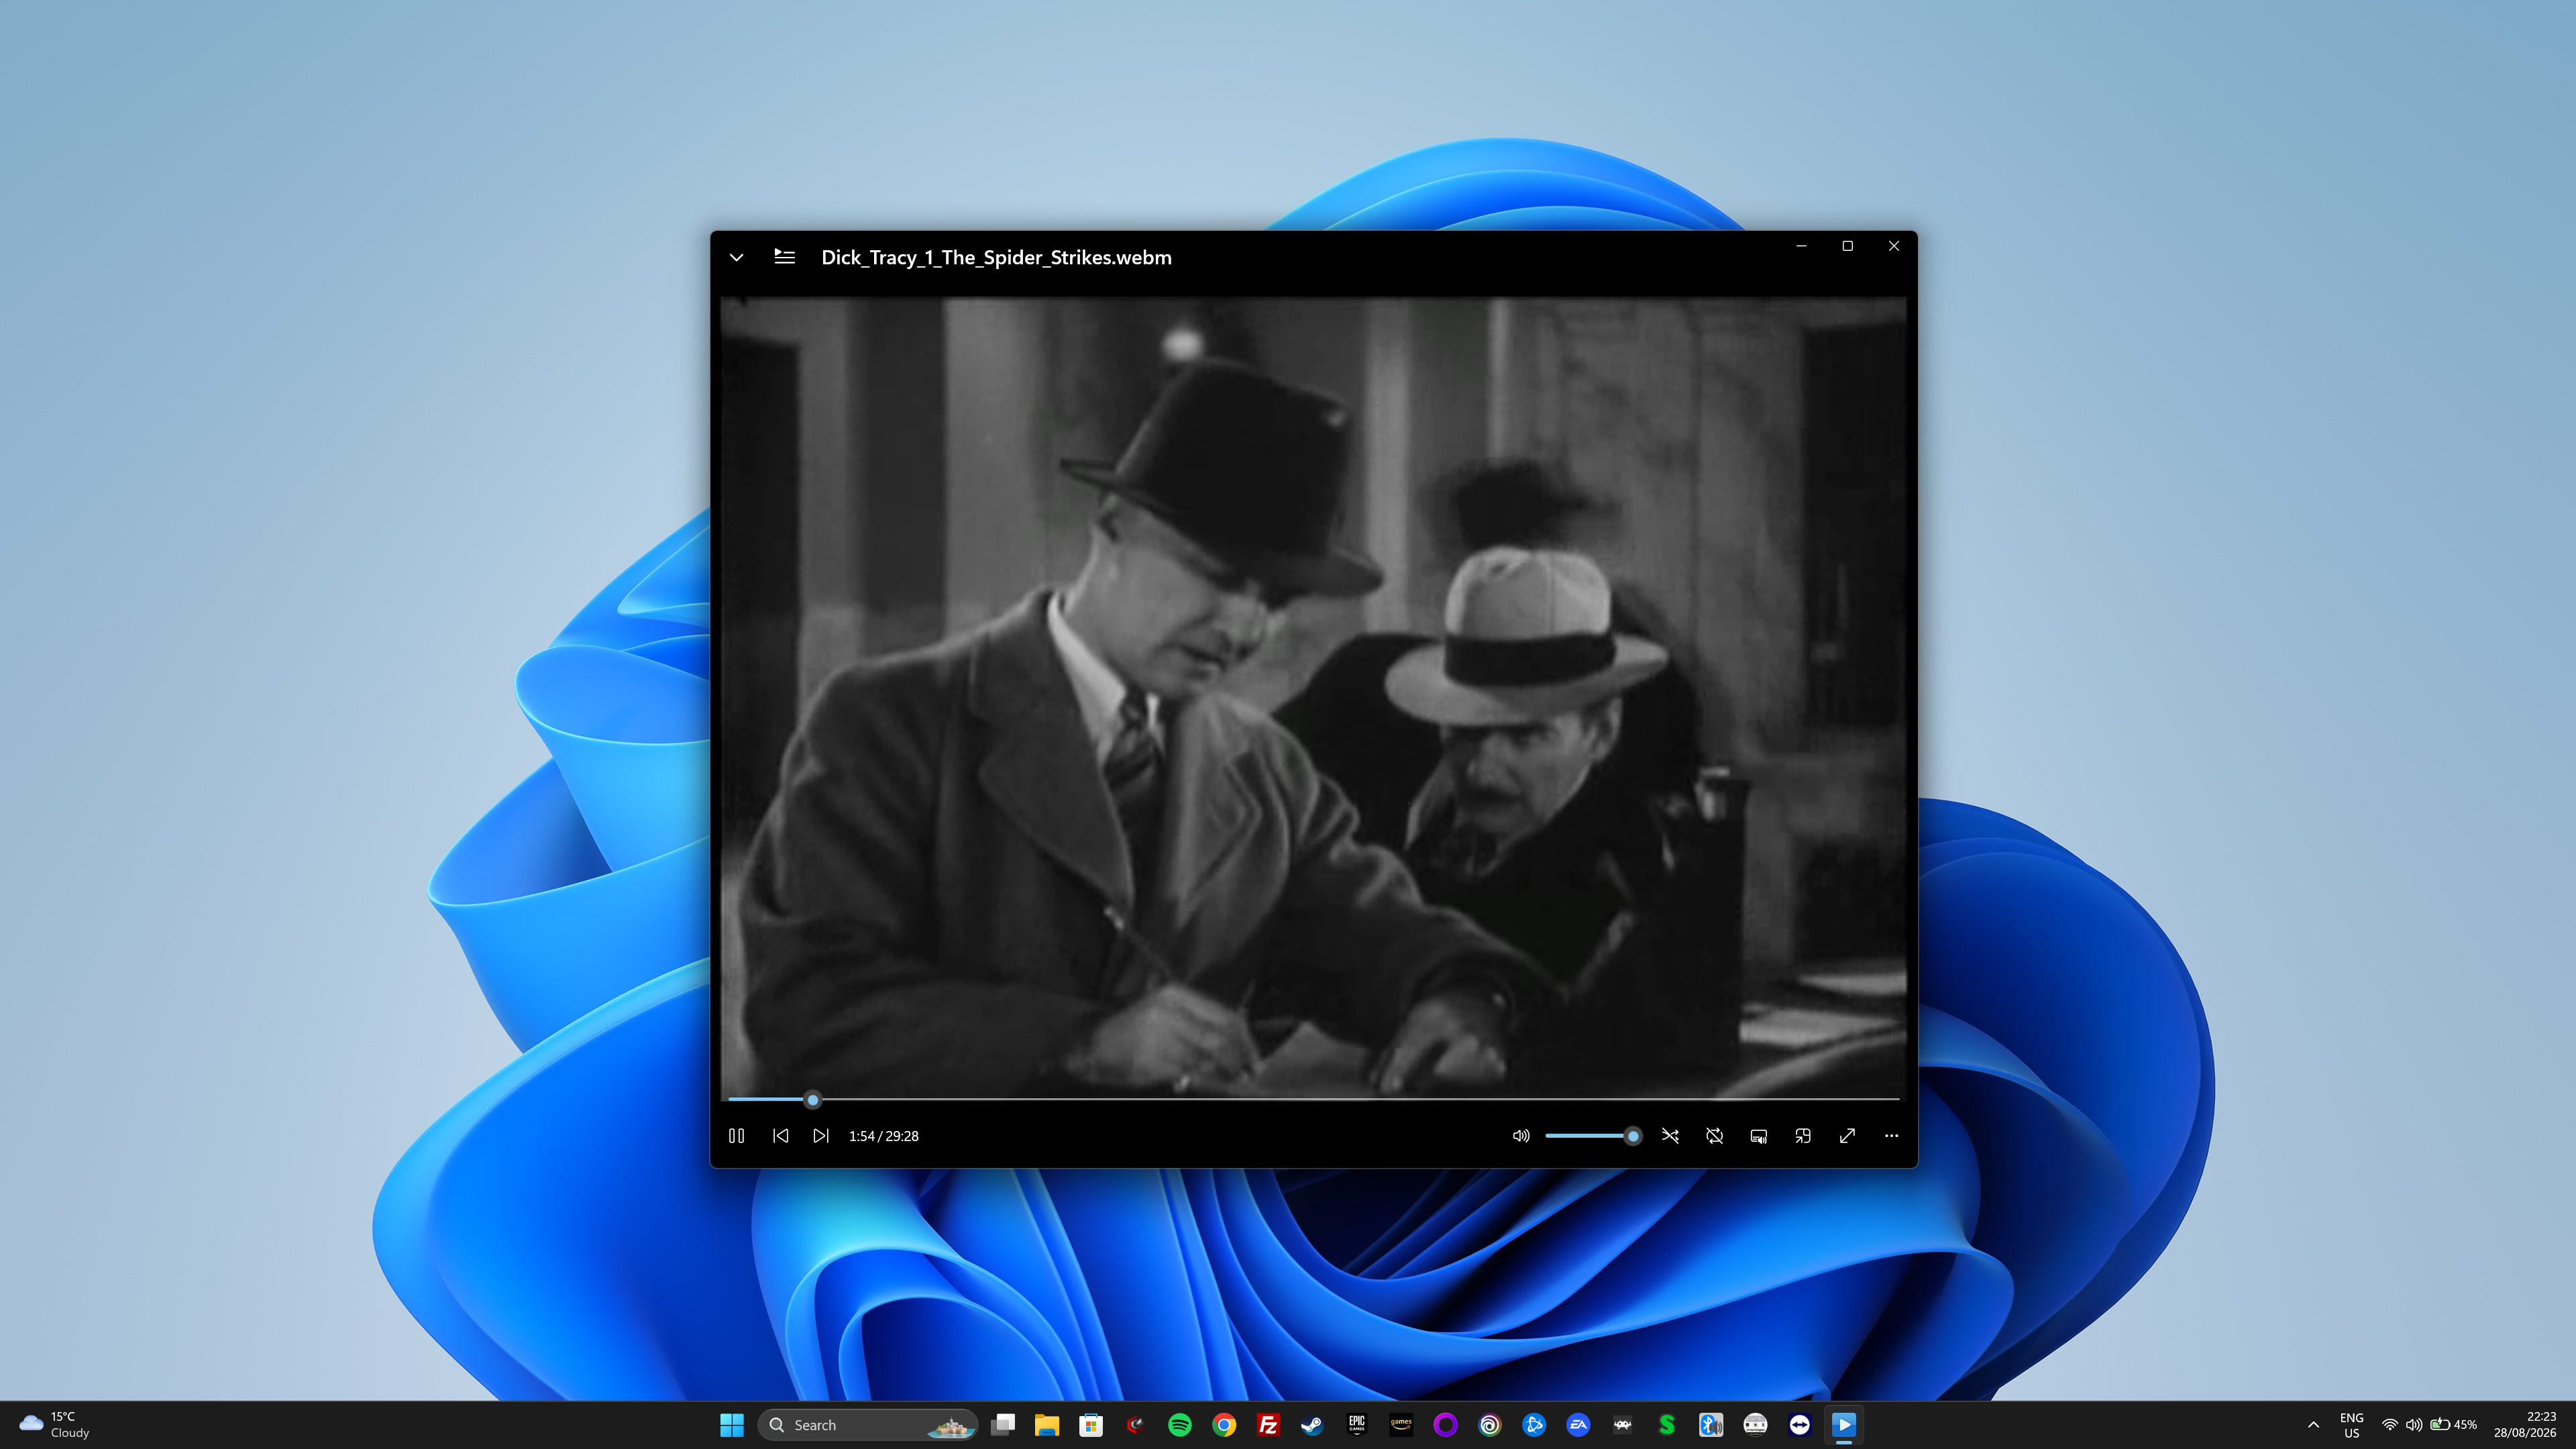This screenshot has height=1449, width=2576.
Task: Open subtitles and audio track options
Action: click(x=1758, y=1136)
